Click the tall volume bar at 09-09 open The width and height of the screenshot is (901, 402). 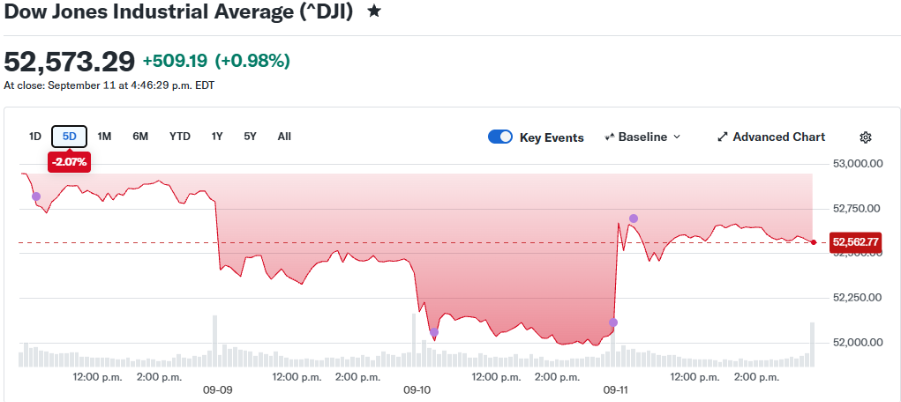(215, 341)
